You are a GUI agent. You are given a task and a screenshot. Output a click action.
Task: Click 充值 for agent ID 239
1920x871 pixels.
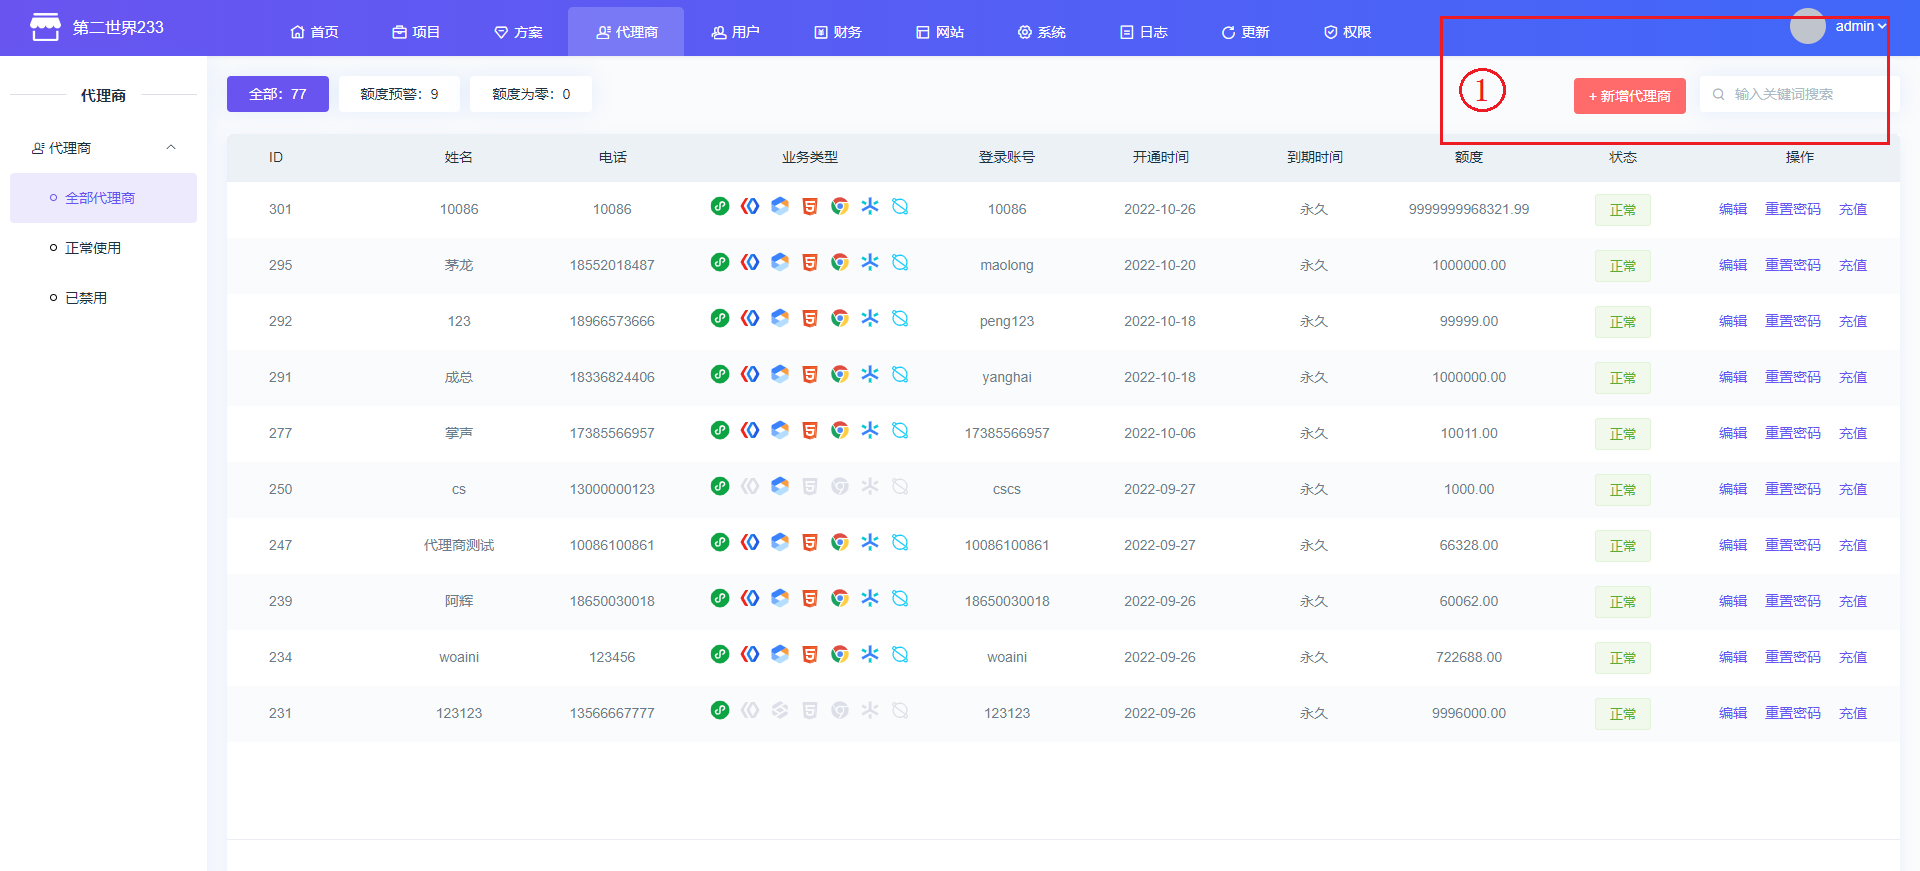click(1853, 601)
